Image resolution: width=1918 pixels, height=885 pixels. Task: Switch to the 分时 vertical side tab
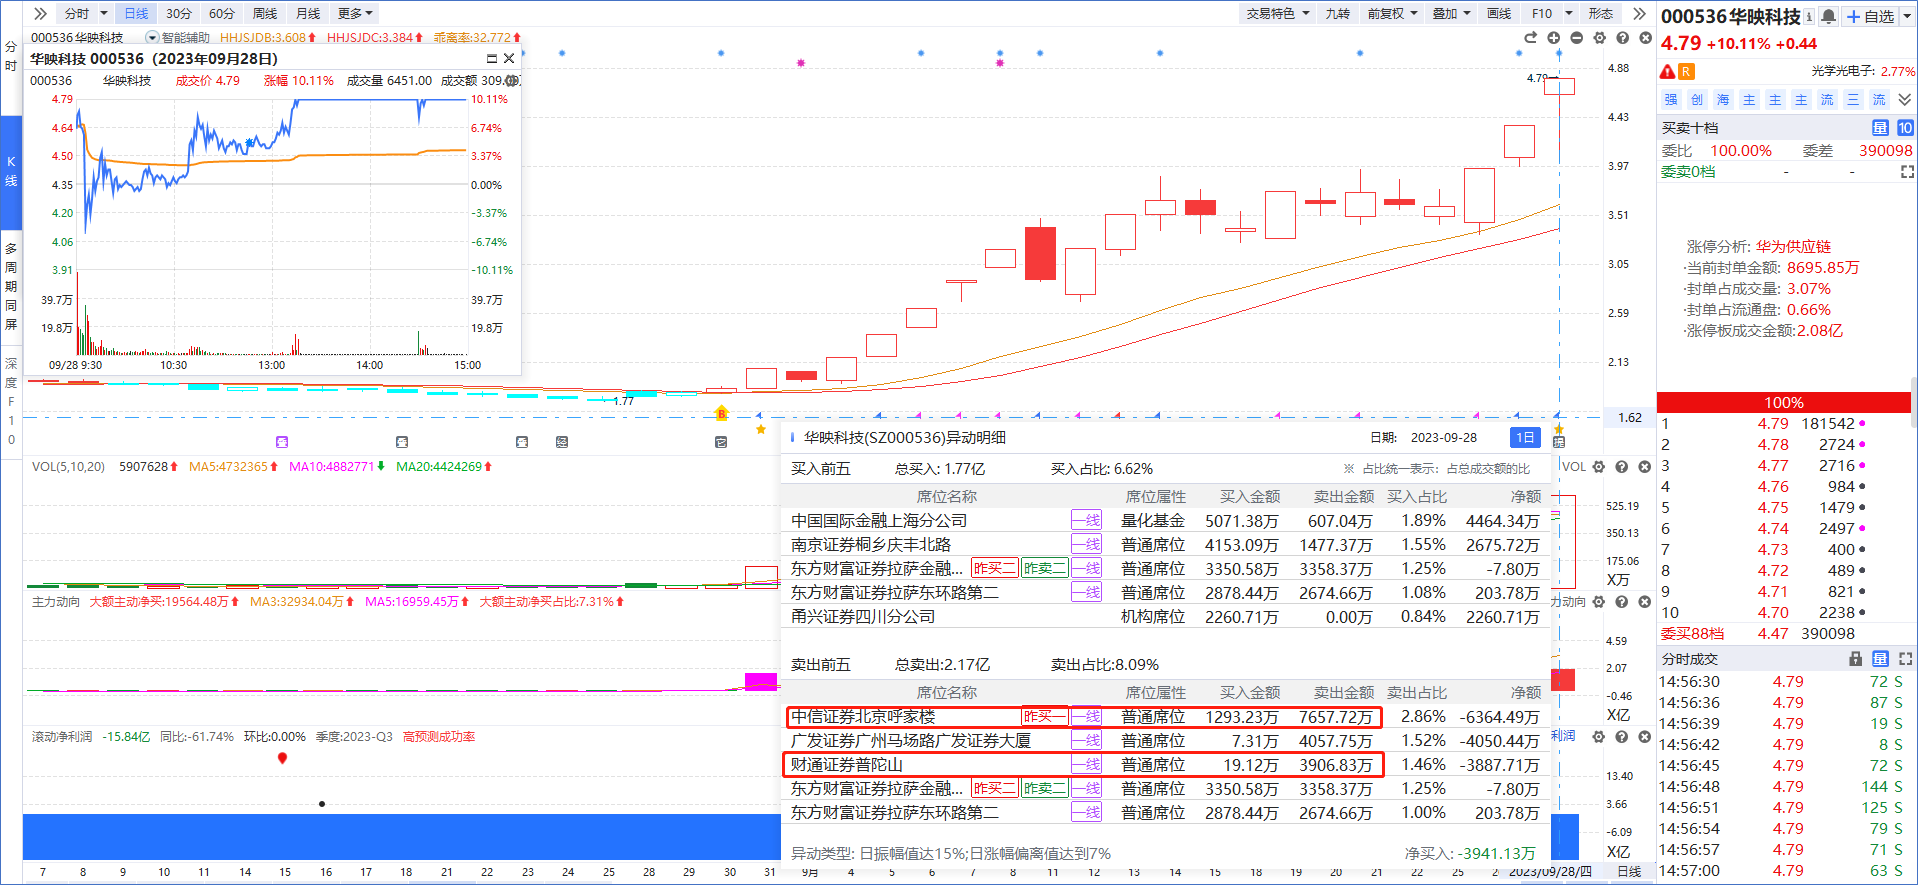tap(11, 56)
